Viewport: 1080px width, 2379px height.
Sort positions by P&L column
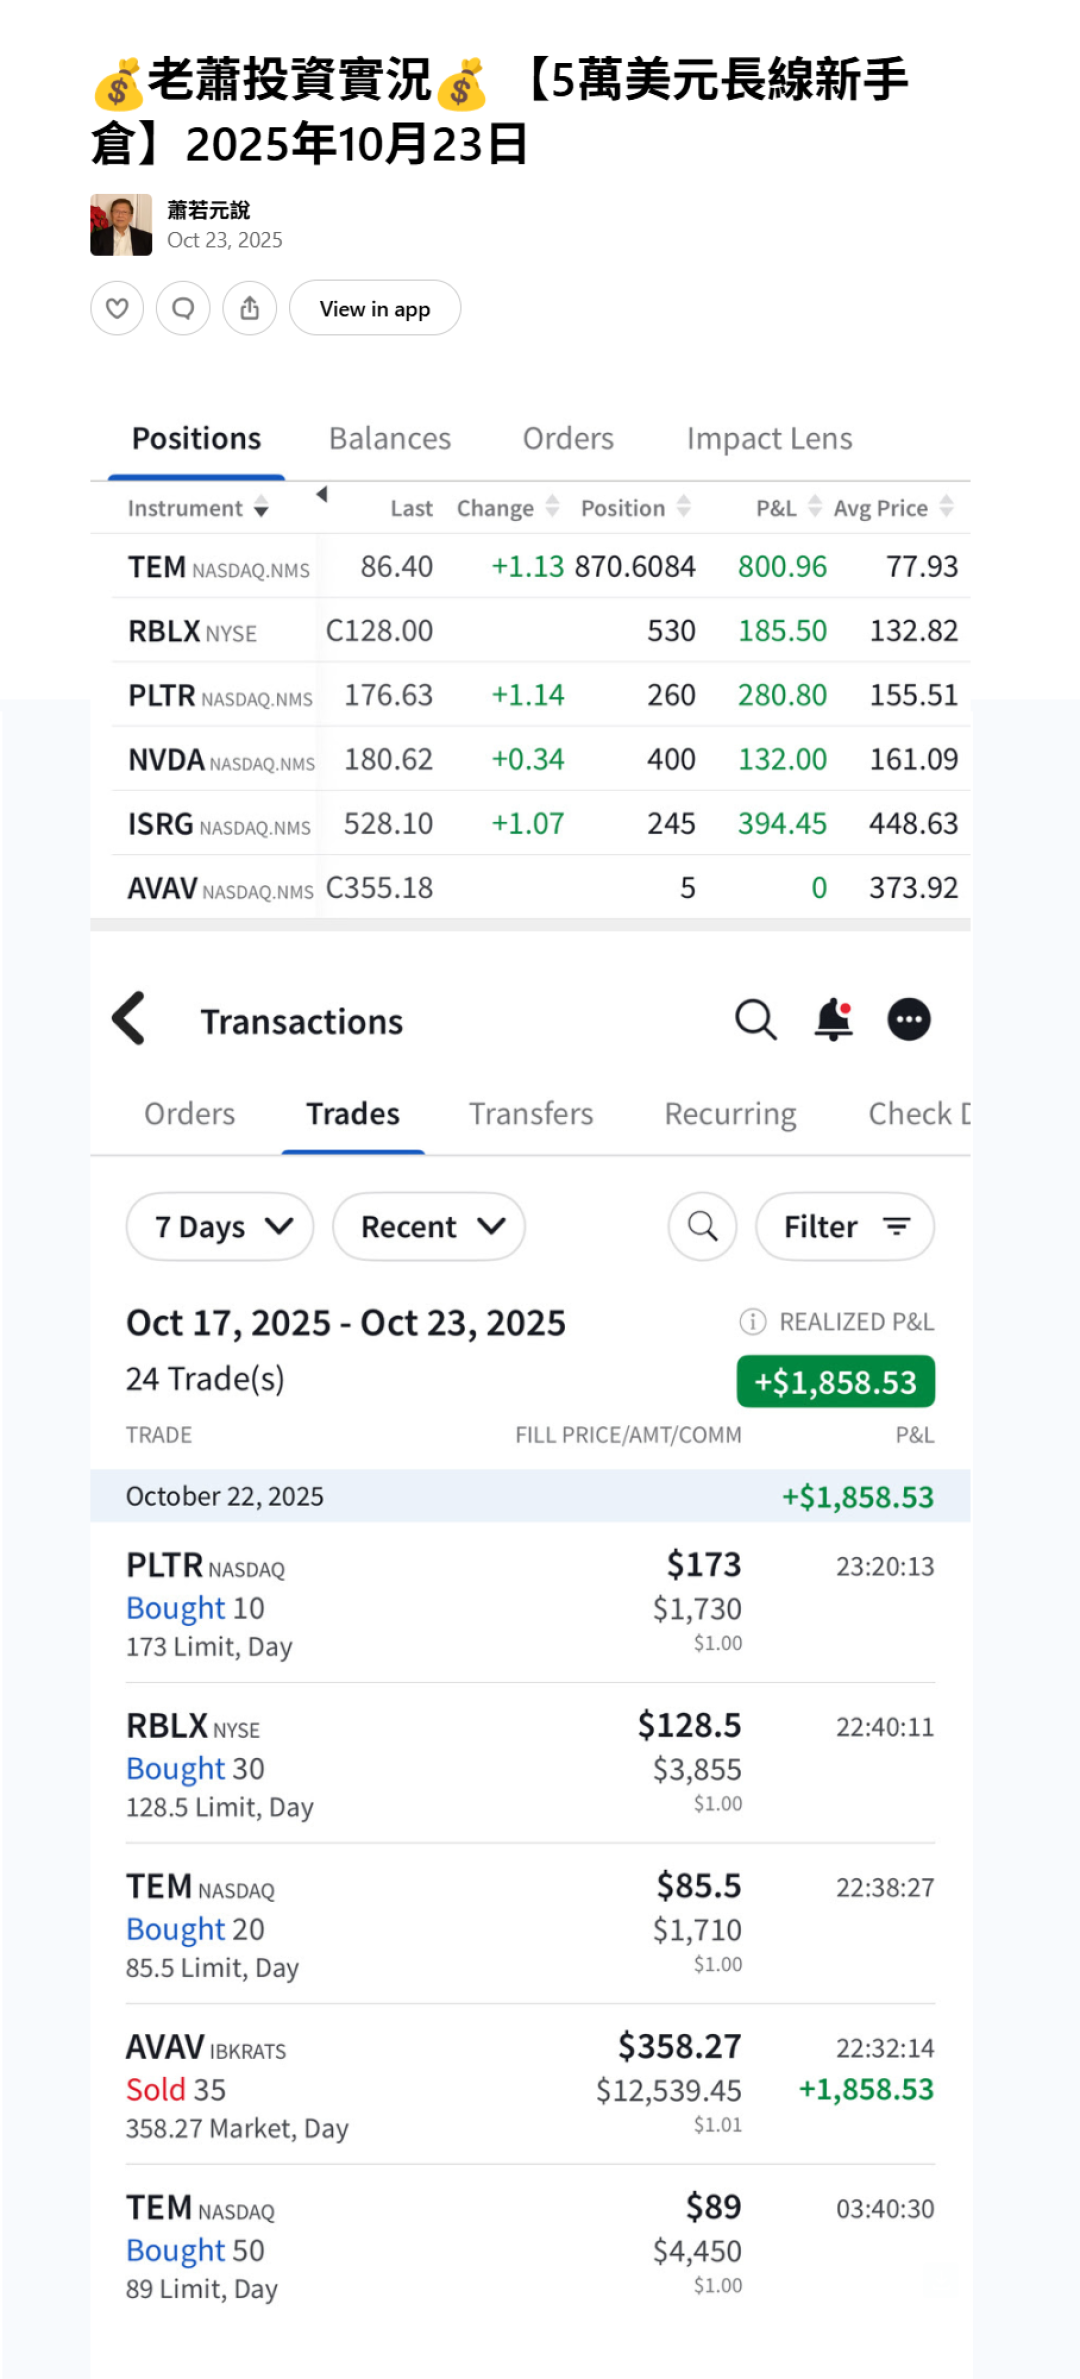(x=814, y=507)
